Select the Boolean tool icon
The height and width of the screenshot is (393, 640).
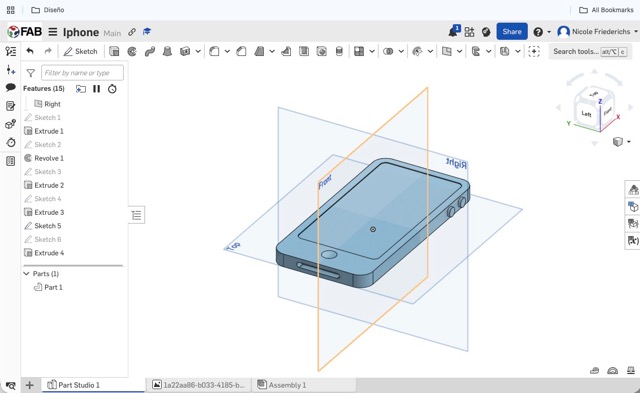[388, 51]
